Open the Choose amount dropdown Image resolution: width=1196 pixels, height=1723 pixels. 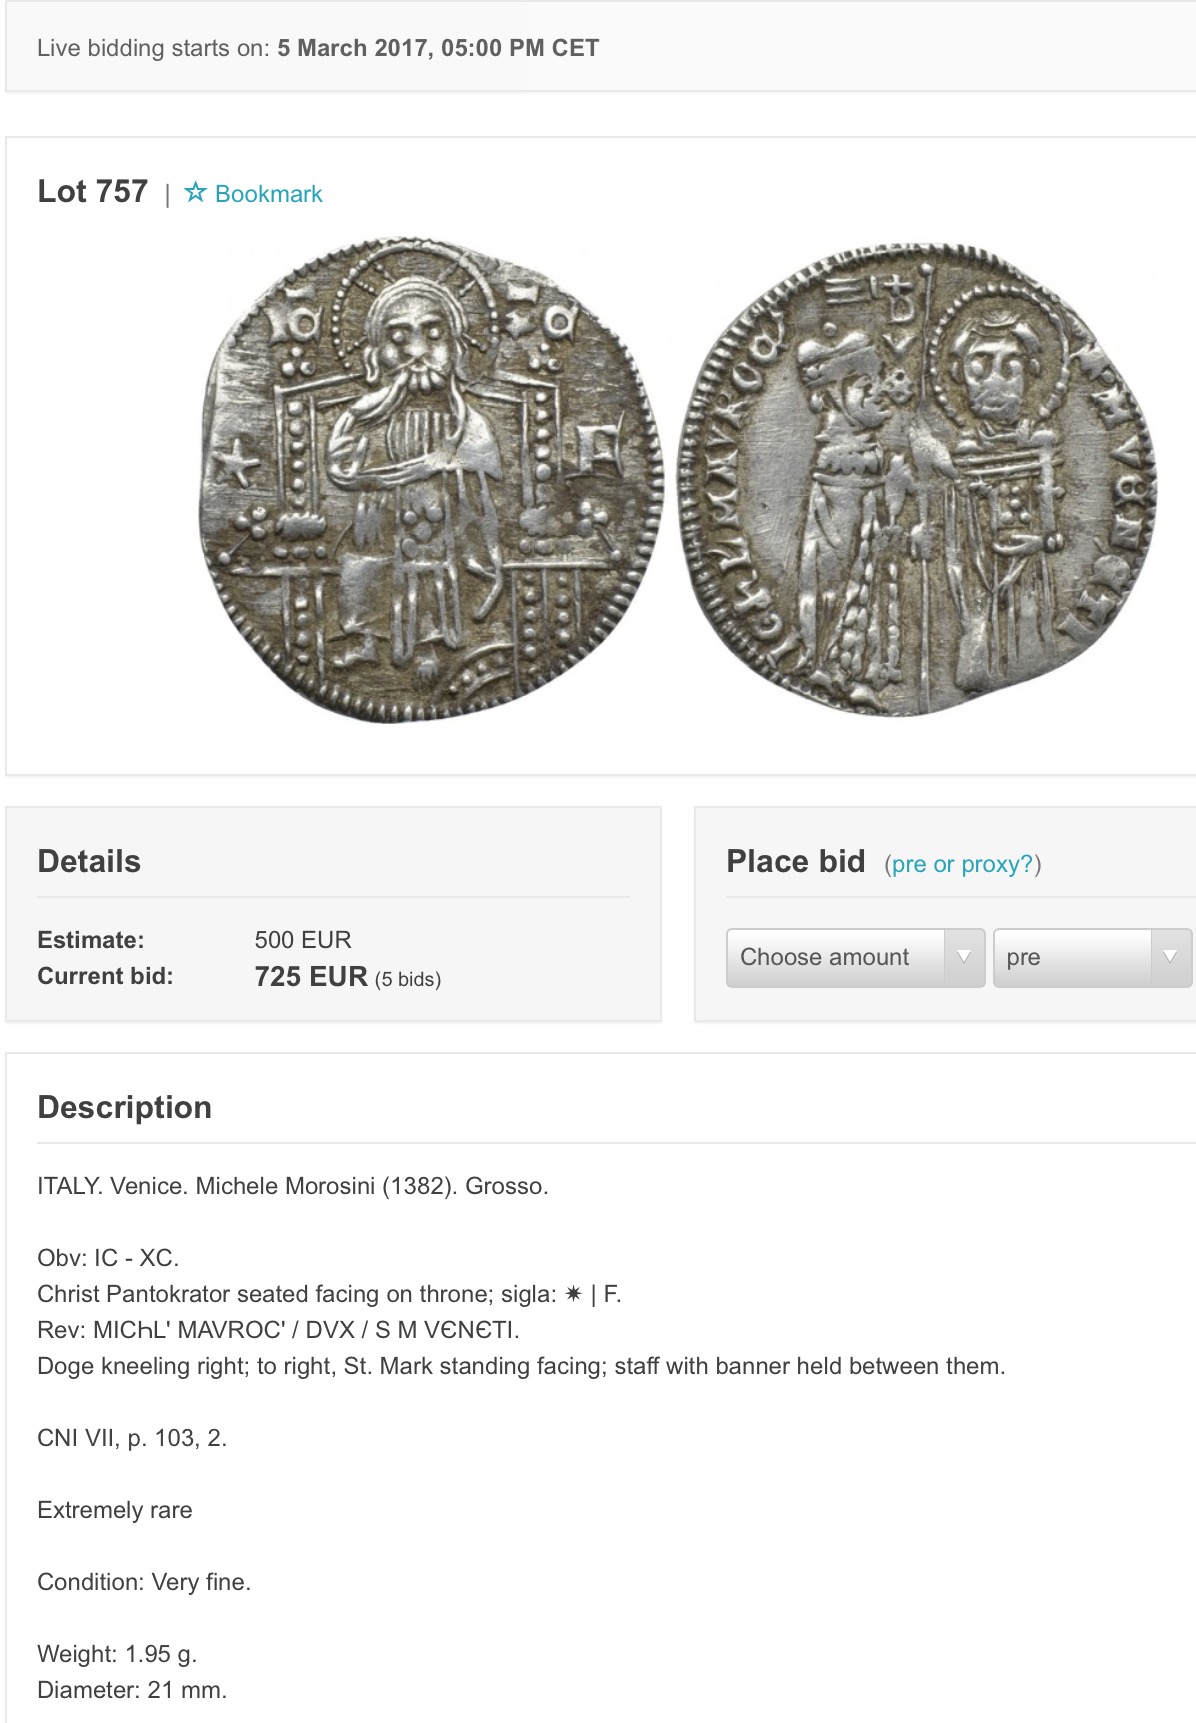pyautogui.click(x=855, y=958)
